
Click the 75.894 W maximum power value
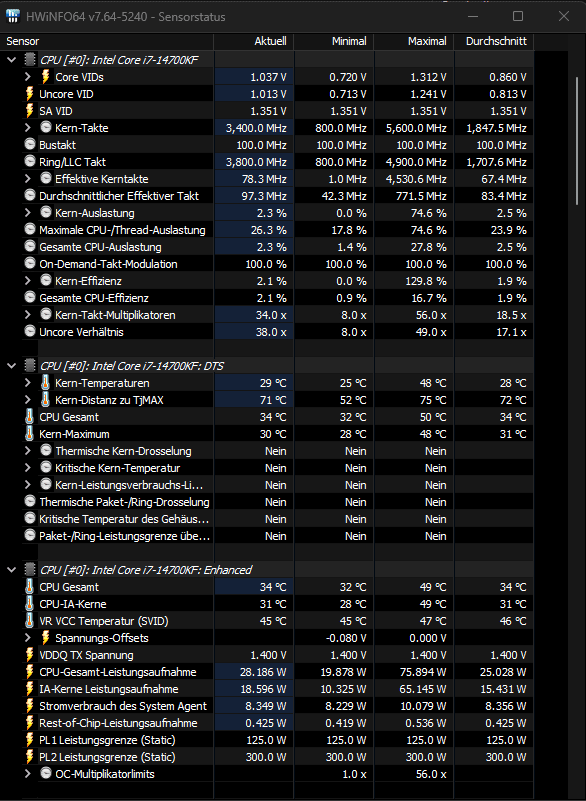(x=423, y=672)
